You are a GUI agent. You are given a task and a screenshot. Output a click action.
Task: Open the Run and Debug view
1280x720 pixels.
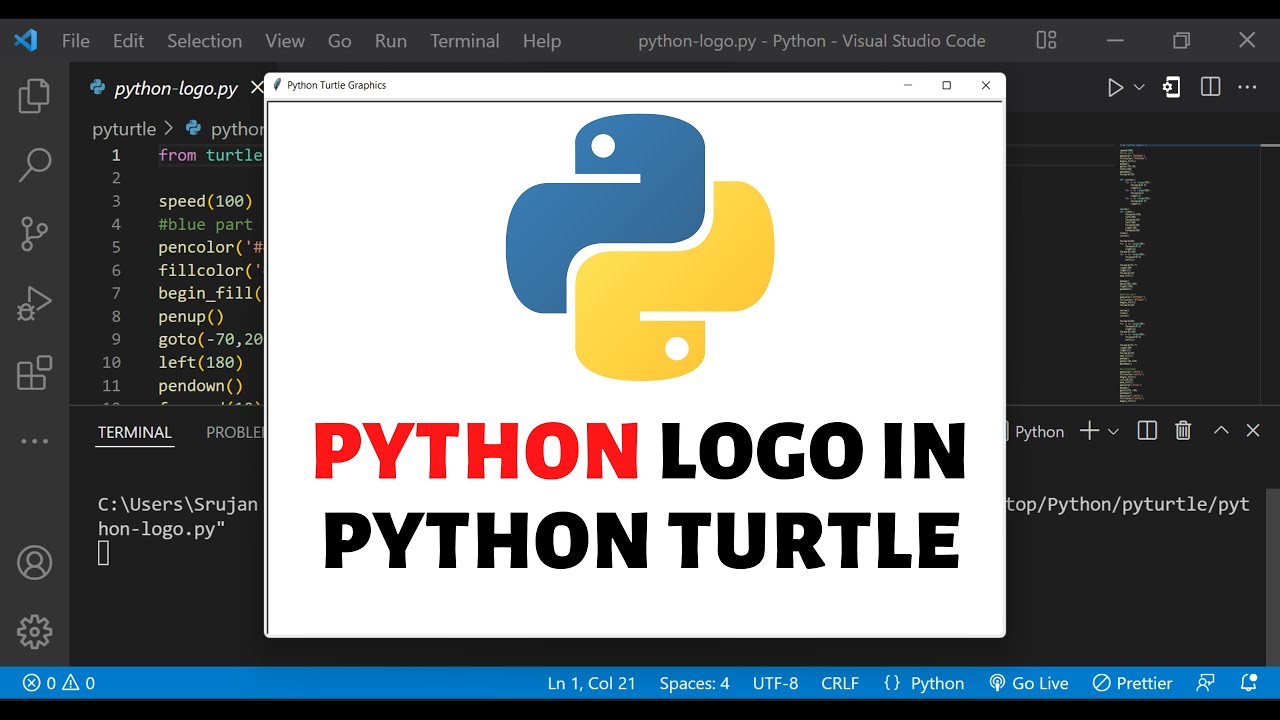coord(34,303)
